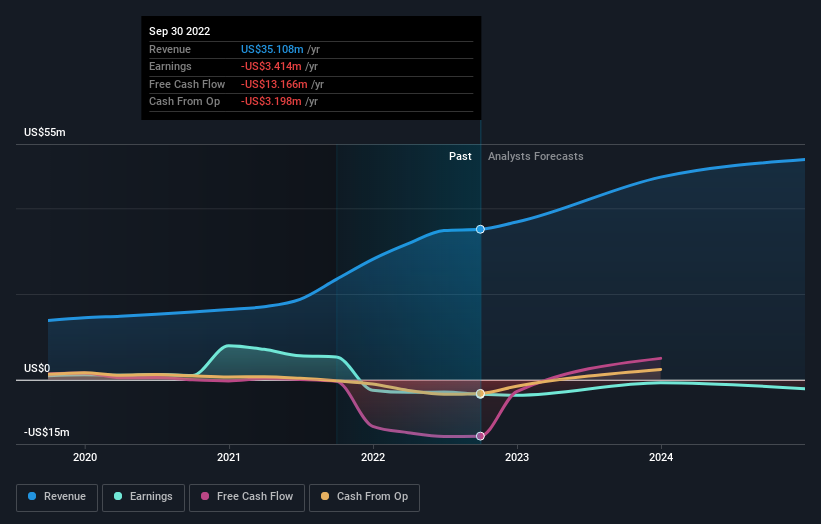The height and width of the screenshot is (524, 821).
Task: Click the Revenue row label in tooltip
Action: pos(170,49)
